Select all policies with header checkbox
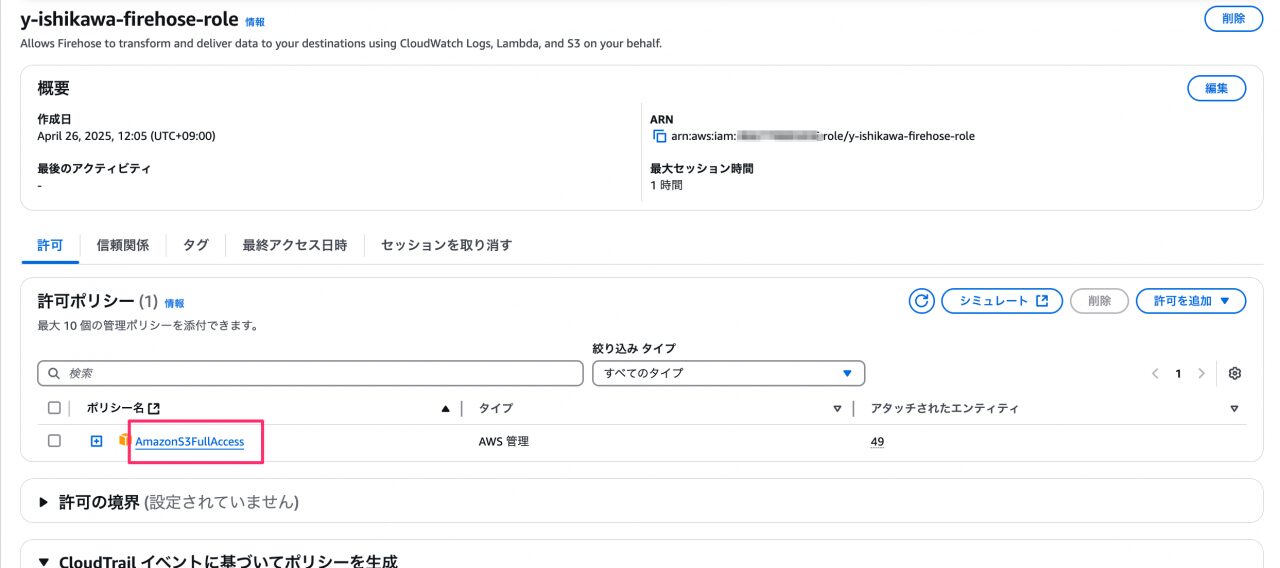The height and width of the screenshot is (568, 1280). point(54,408)
